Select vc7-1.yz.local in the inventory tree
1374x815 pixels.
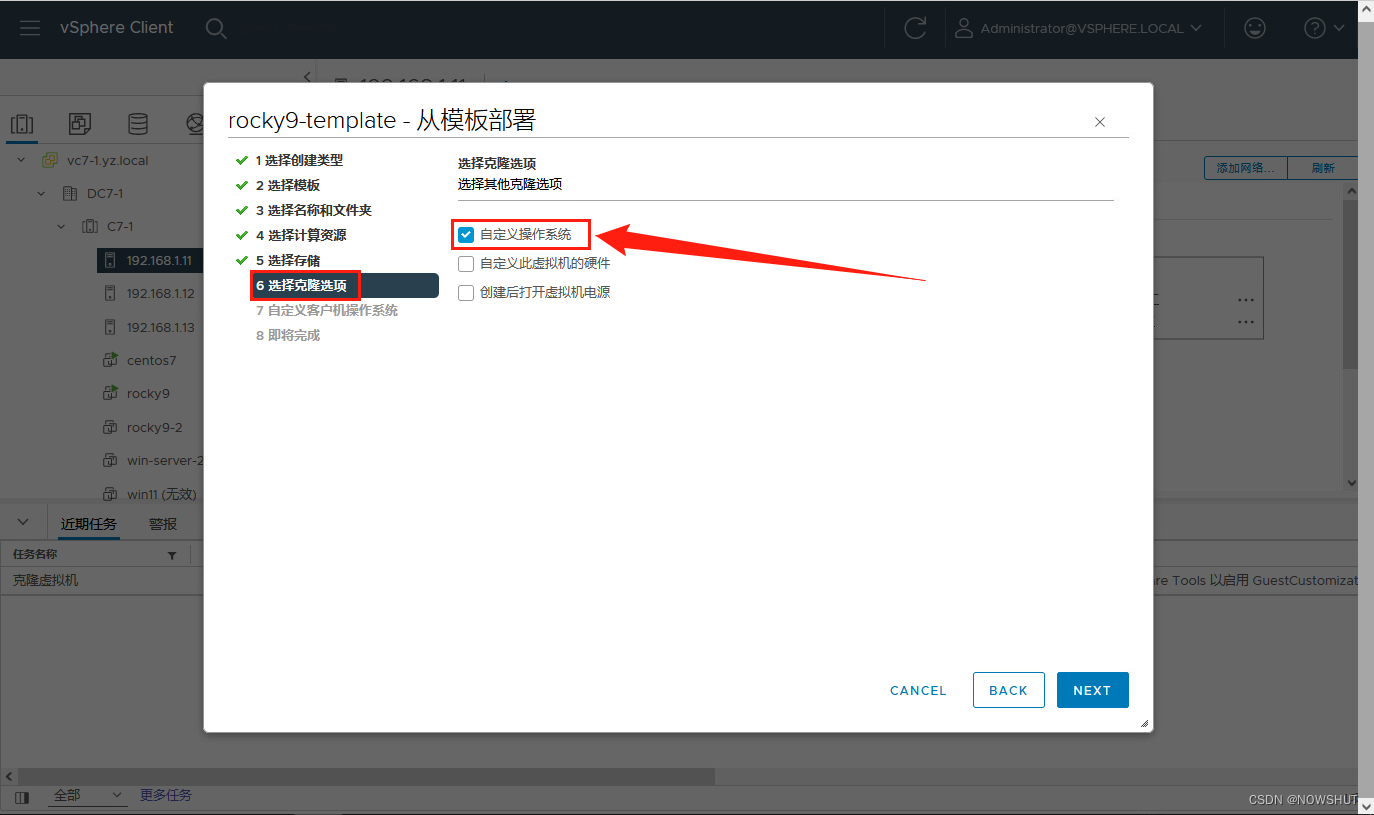point(107,160)
